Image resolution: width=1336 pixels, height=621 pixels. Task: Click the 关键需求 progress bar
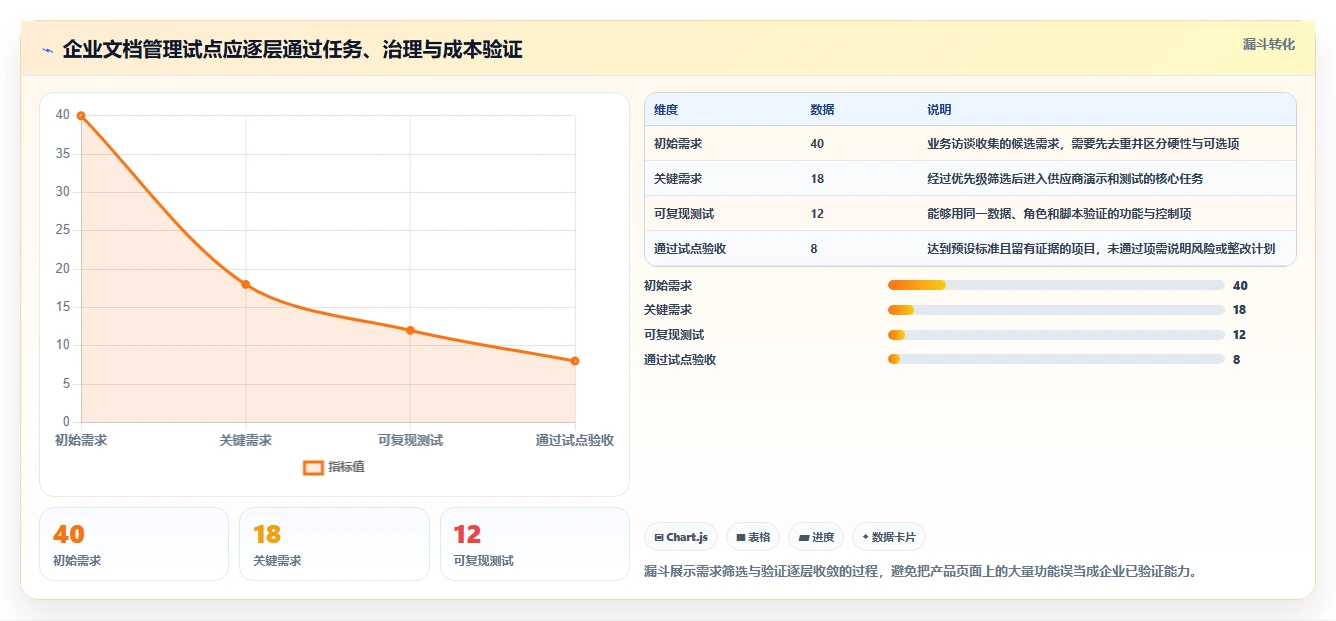(x=1056, y=310)
